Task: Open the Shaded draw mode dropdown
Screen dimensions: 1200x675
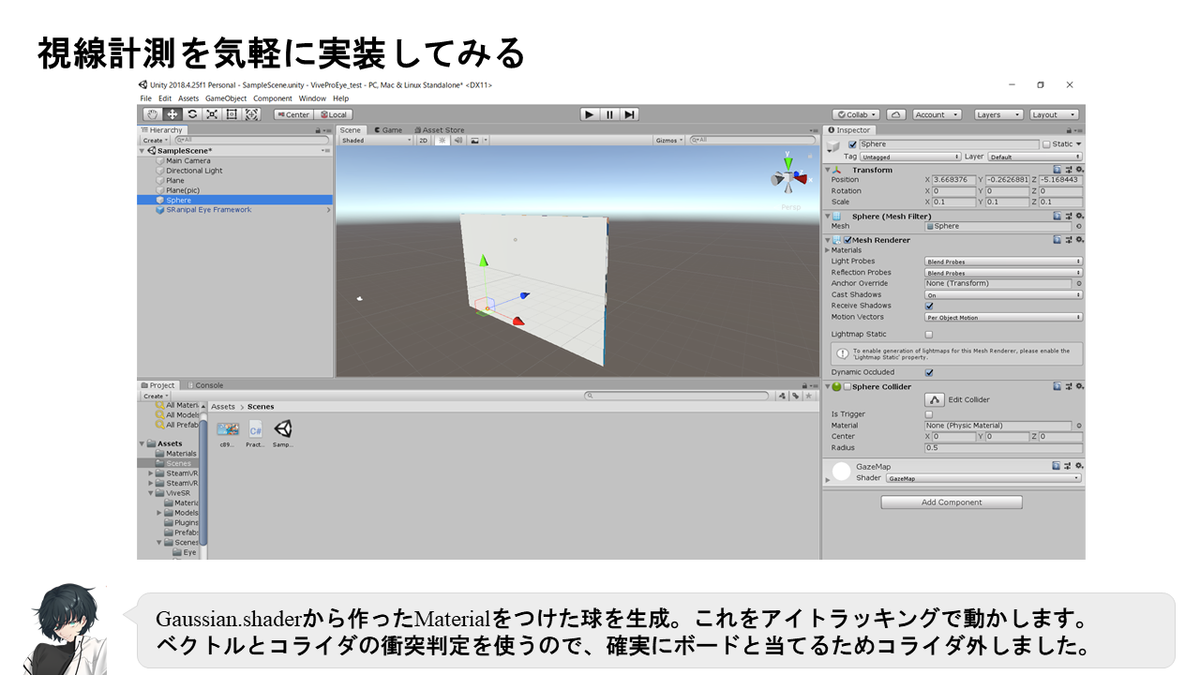Action: point(376,140)
